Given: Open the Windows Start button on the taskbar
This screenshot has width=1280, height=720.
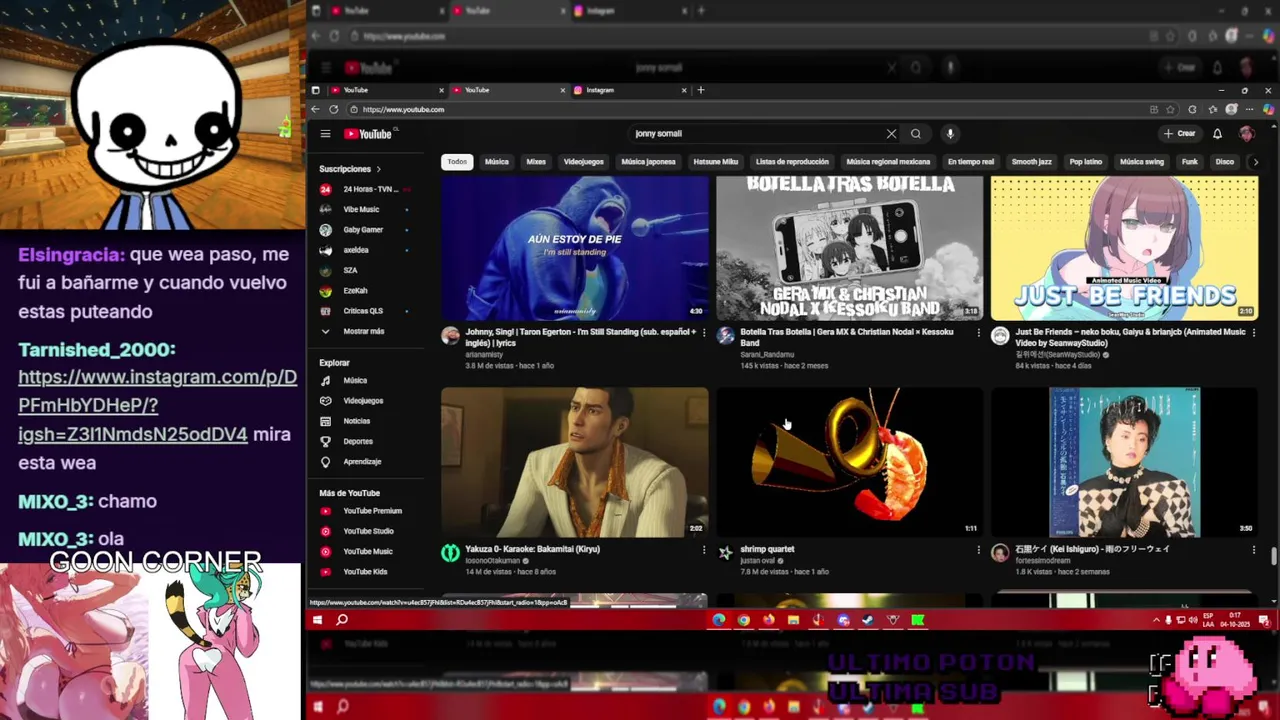Looking at the screenshot, I should pos(317,620).
